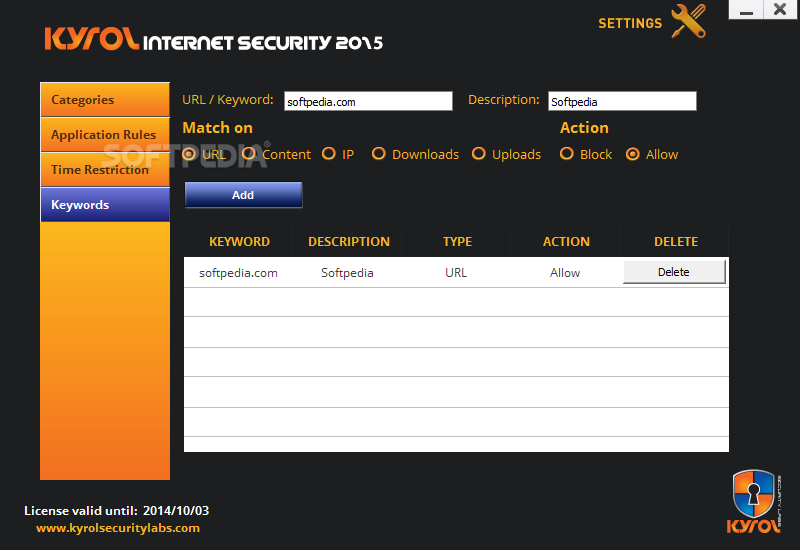Click the Allow action cell in the table
800x550 pixels.
point(565,273)
